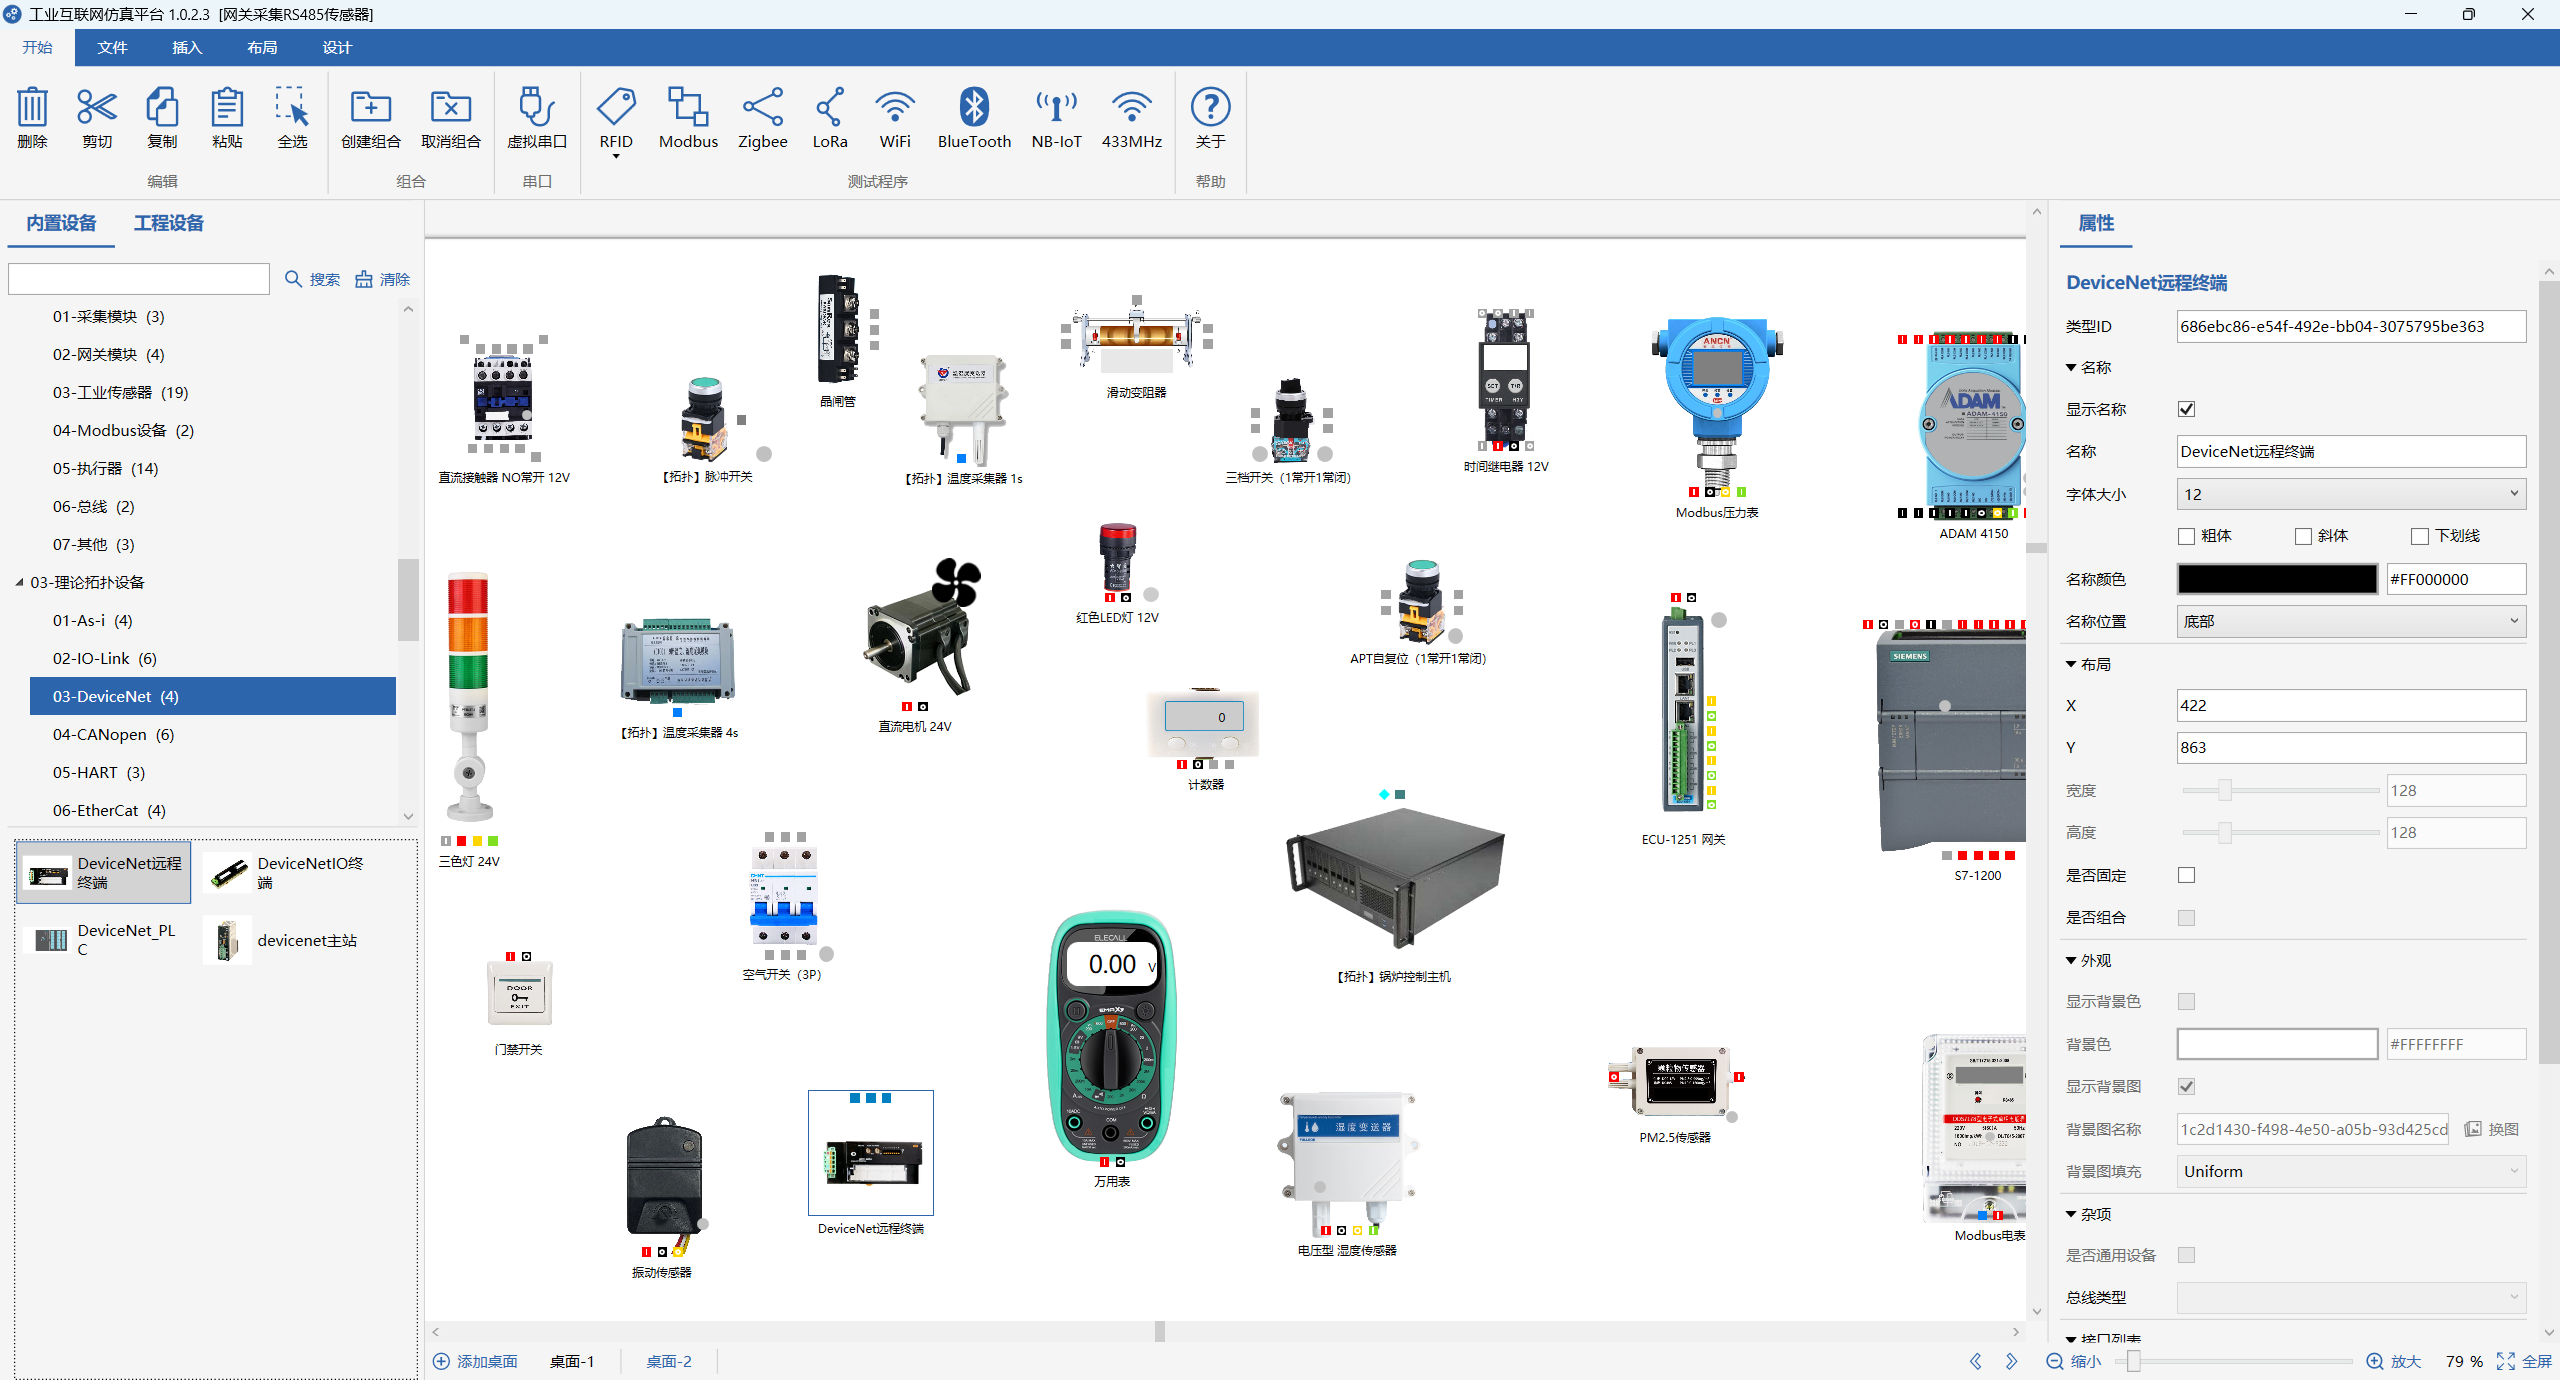Open the 字体大小 font size dropdown
This screenshot has height=1380, width=2560.
(2351, 494)
